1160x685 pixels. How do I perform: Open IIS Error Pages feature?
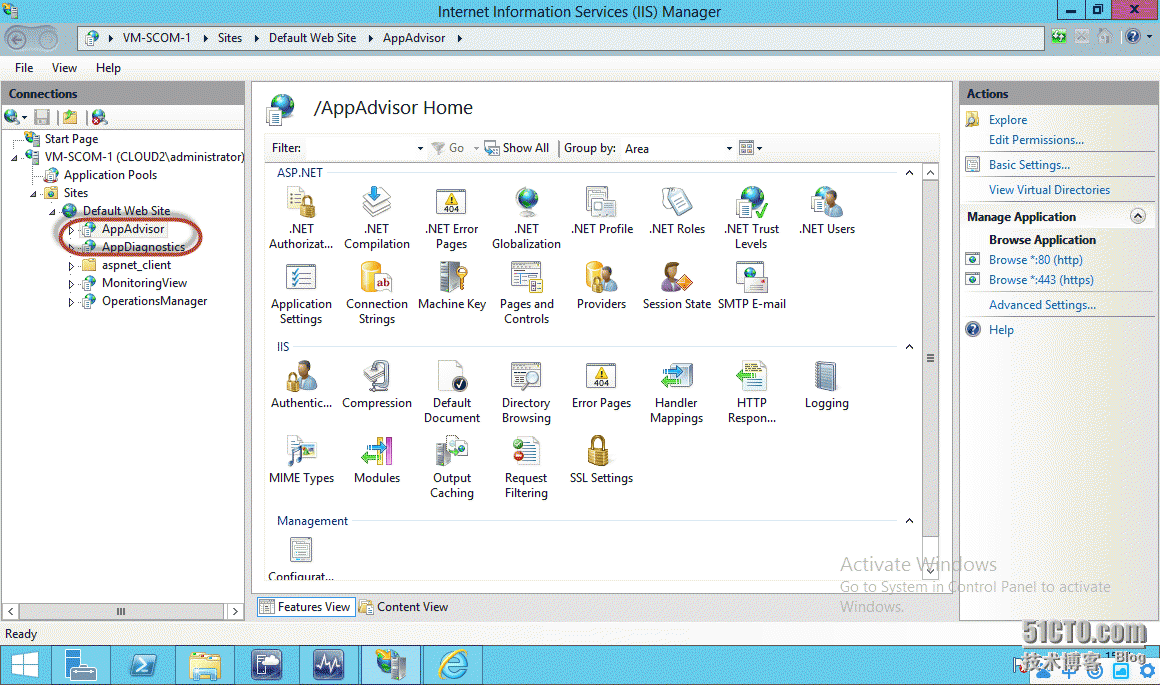coord(601,385)
